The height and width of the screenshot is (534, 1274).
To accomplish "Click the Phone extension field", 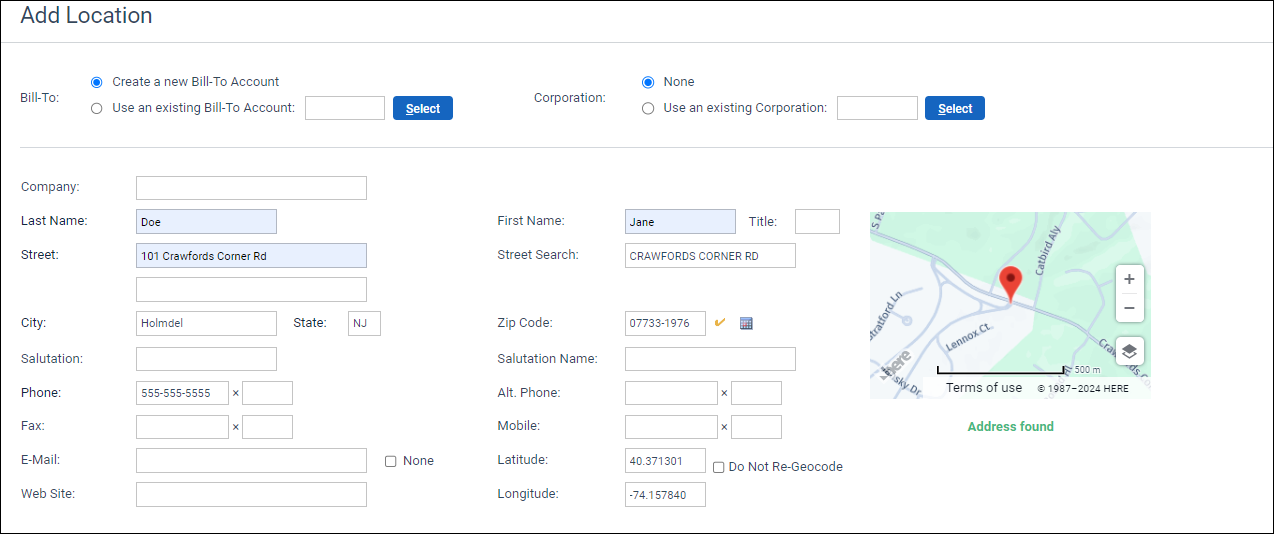I will tap(267, 393).
